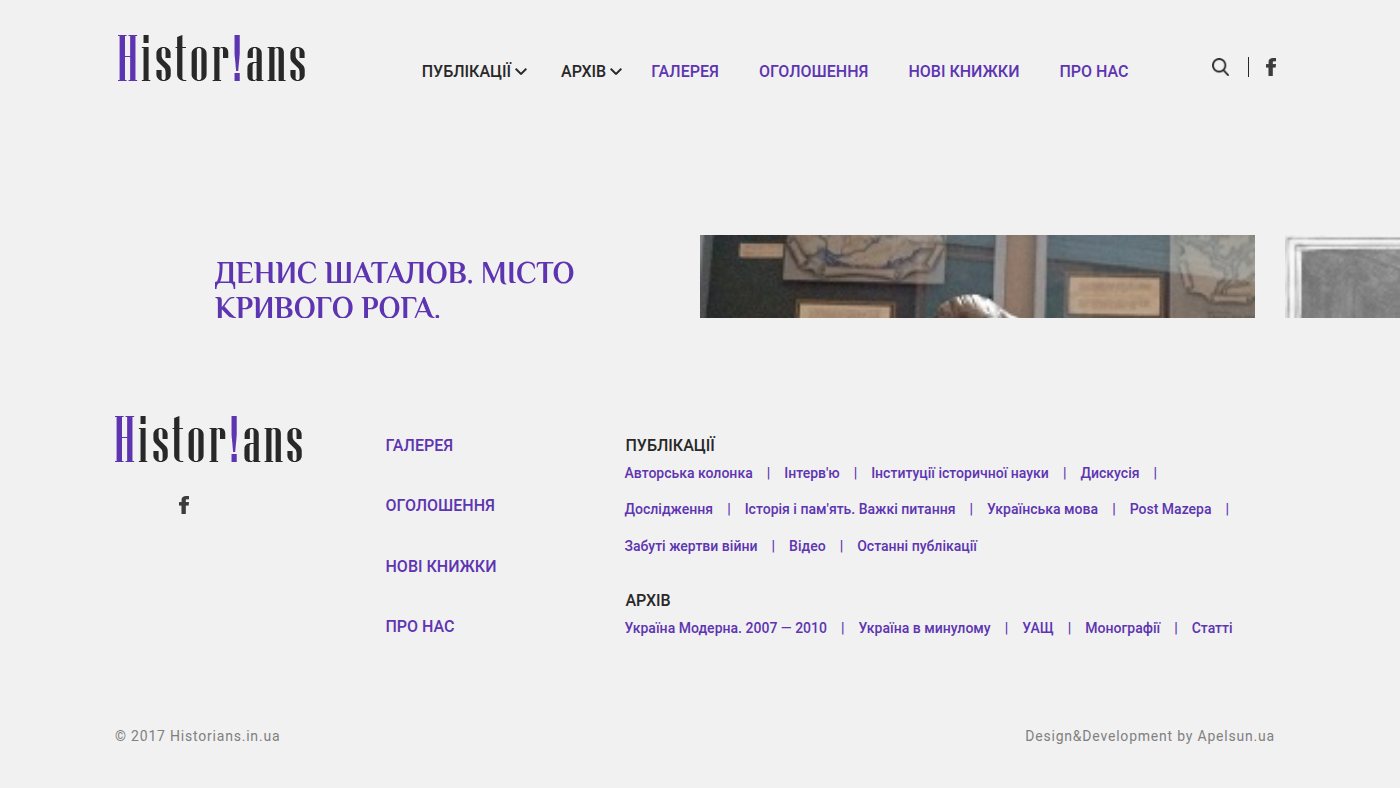Open ПРО НАС link in the footer
Viewport: 1400px width, 788px height.
tap(420, 626)
